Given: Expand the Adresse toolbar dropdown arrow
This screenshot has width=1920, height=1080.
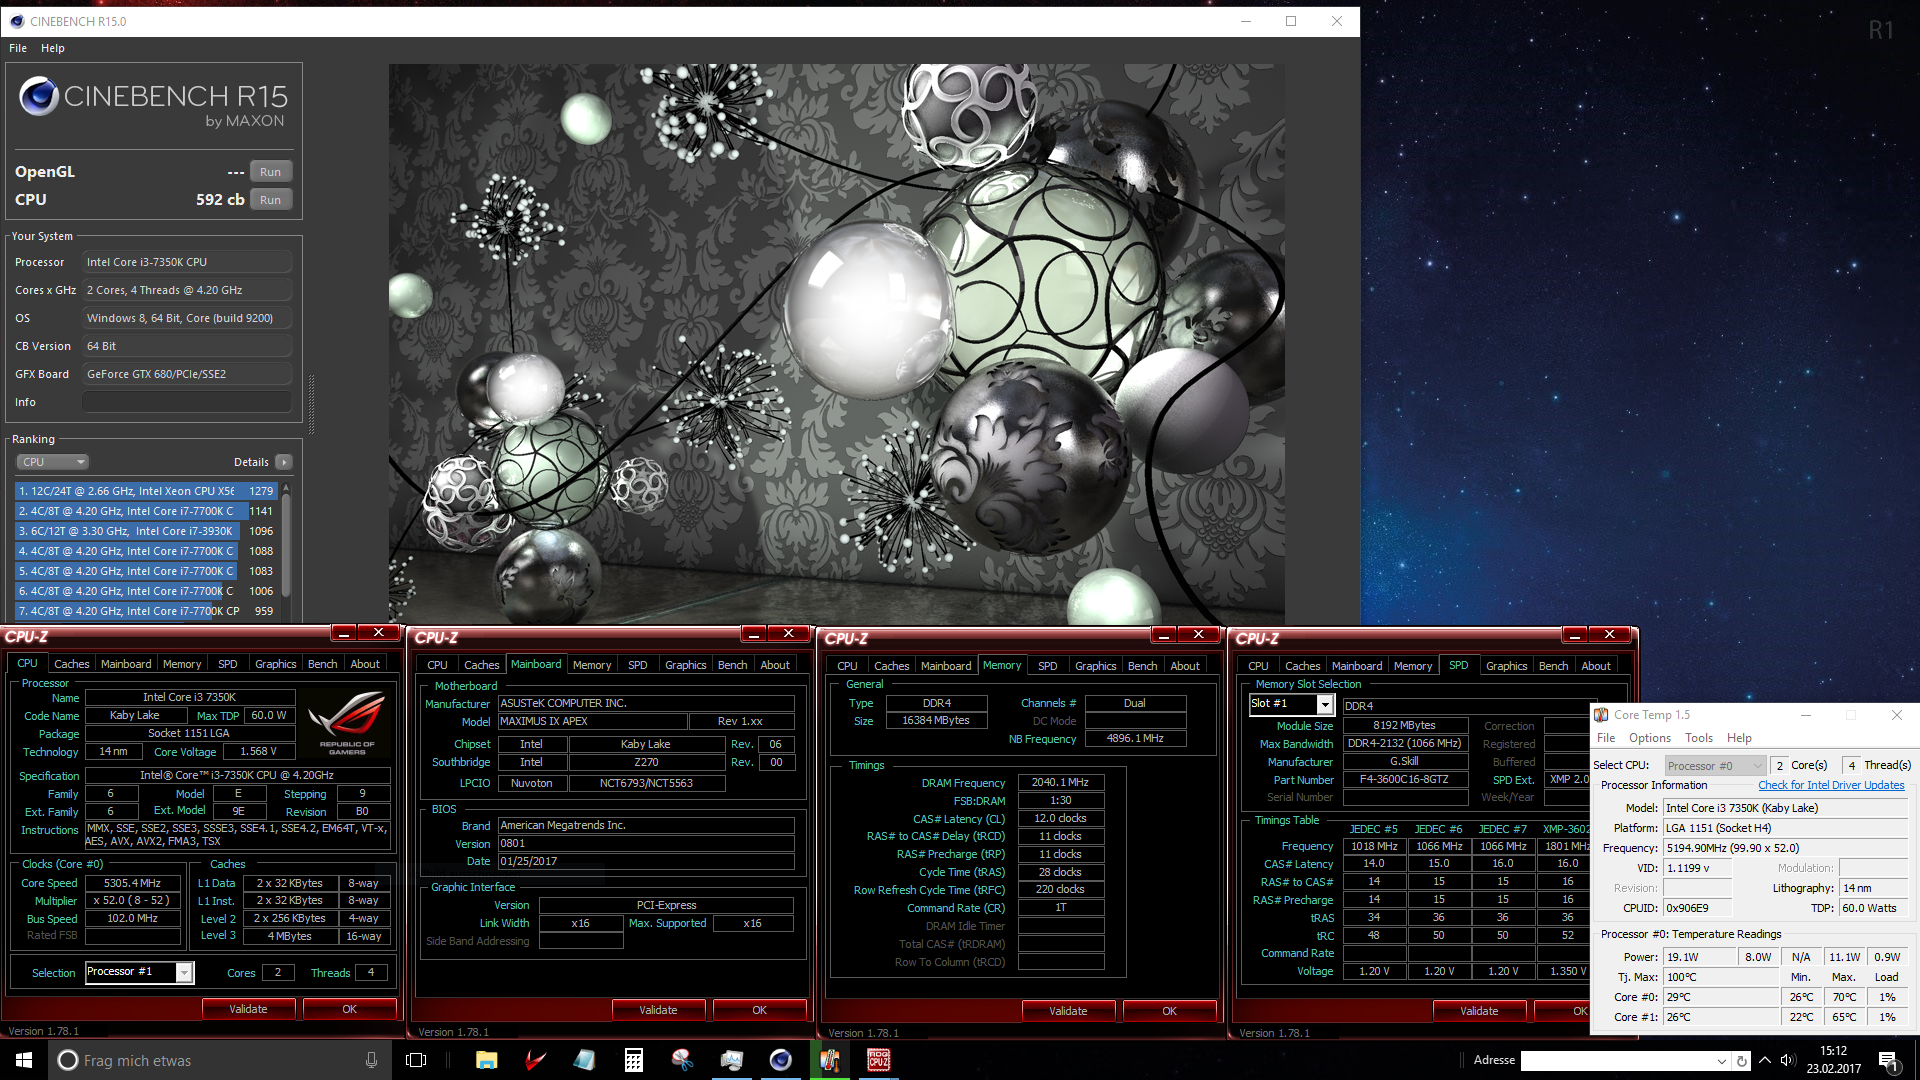Looking at the screenshot, I should tap(1722, 1061).
